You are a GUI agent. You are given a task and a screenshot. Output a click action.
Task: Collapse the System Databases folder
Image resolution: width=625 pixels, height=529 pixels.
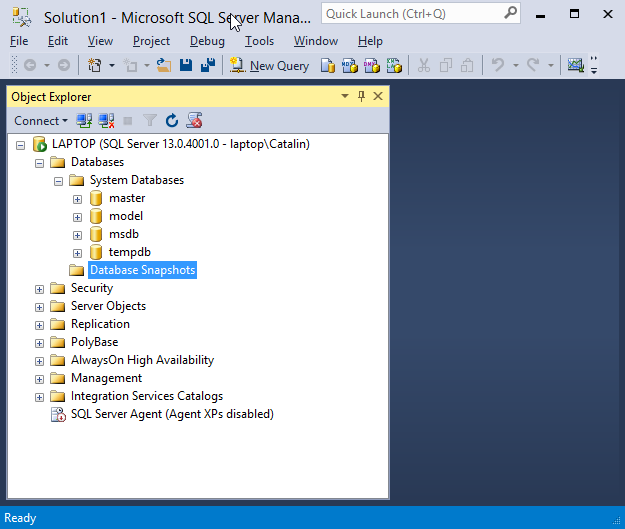pos(58,181)
